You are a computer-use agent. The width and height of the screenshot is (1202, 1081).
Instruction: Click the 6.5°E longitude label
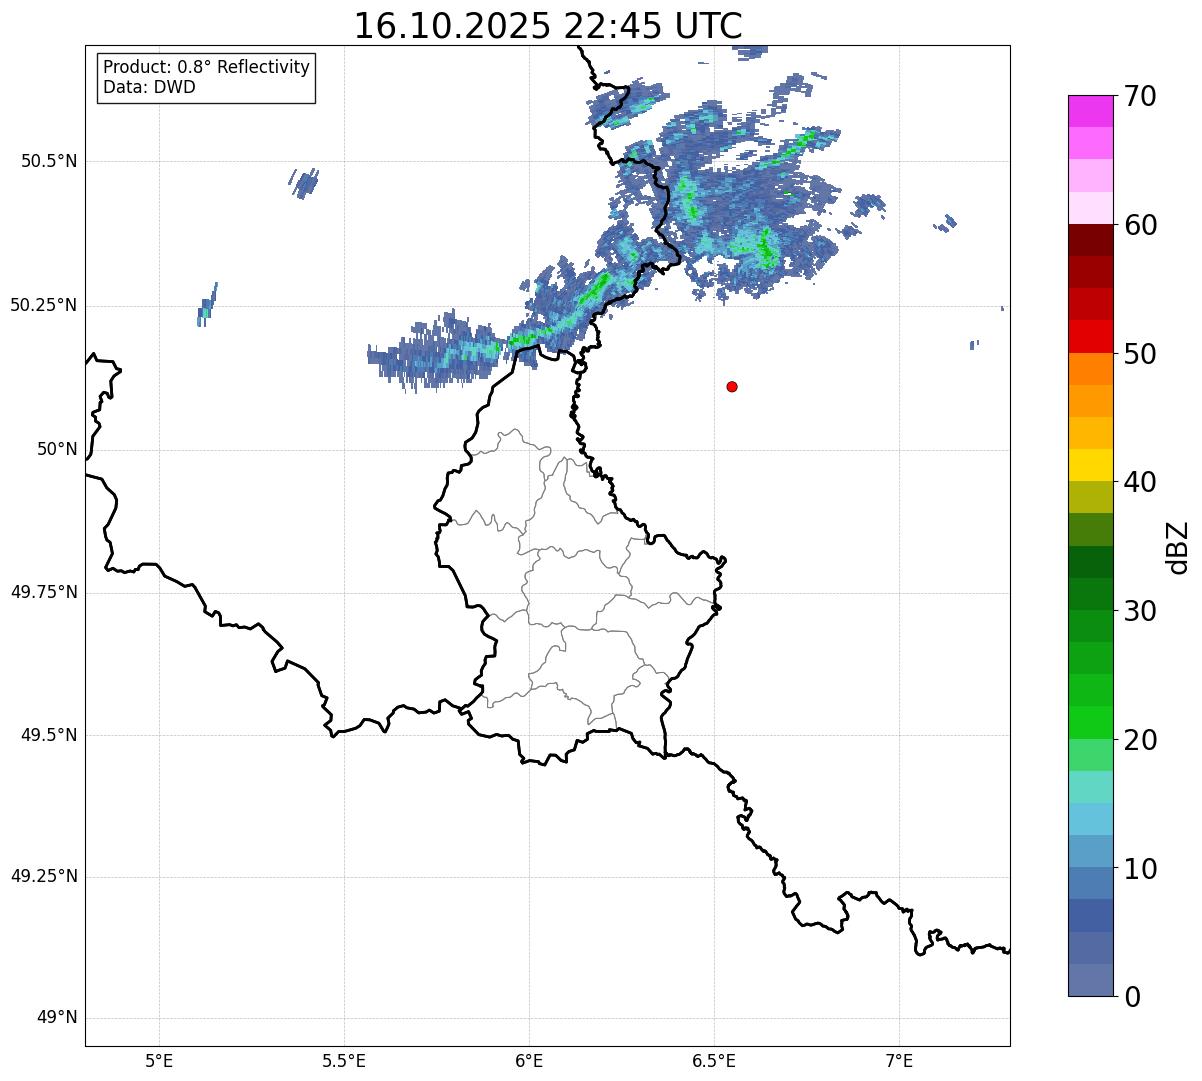coord(714,1060)
